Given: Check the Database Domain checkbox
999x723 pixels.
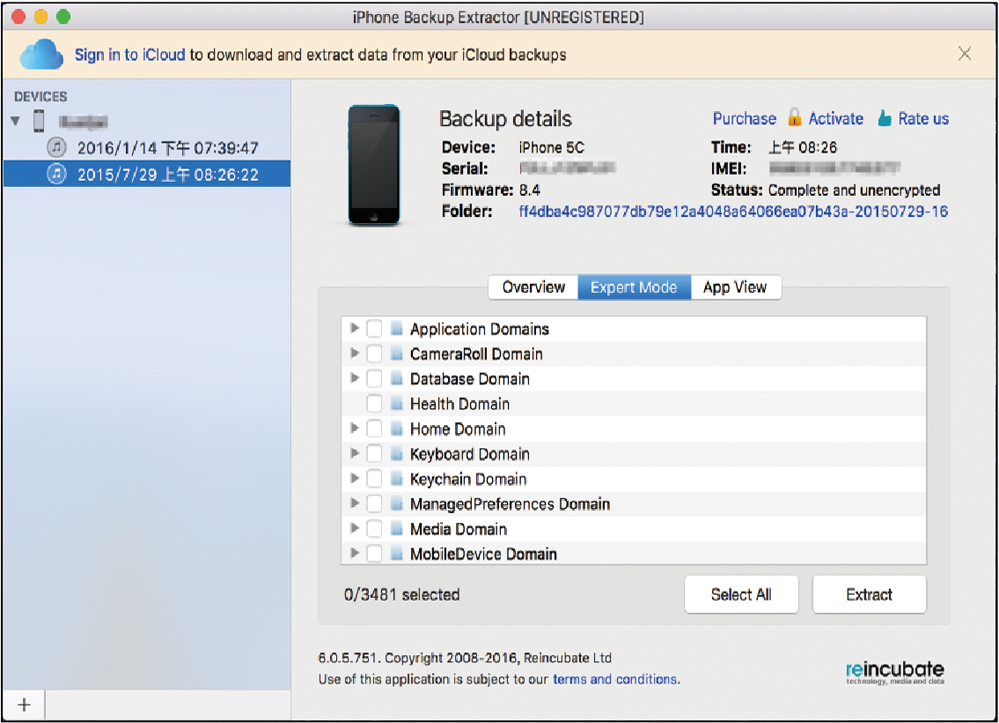Looking at the screenshot, I should [x=374, y=379].
